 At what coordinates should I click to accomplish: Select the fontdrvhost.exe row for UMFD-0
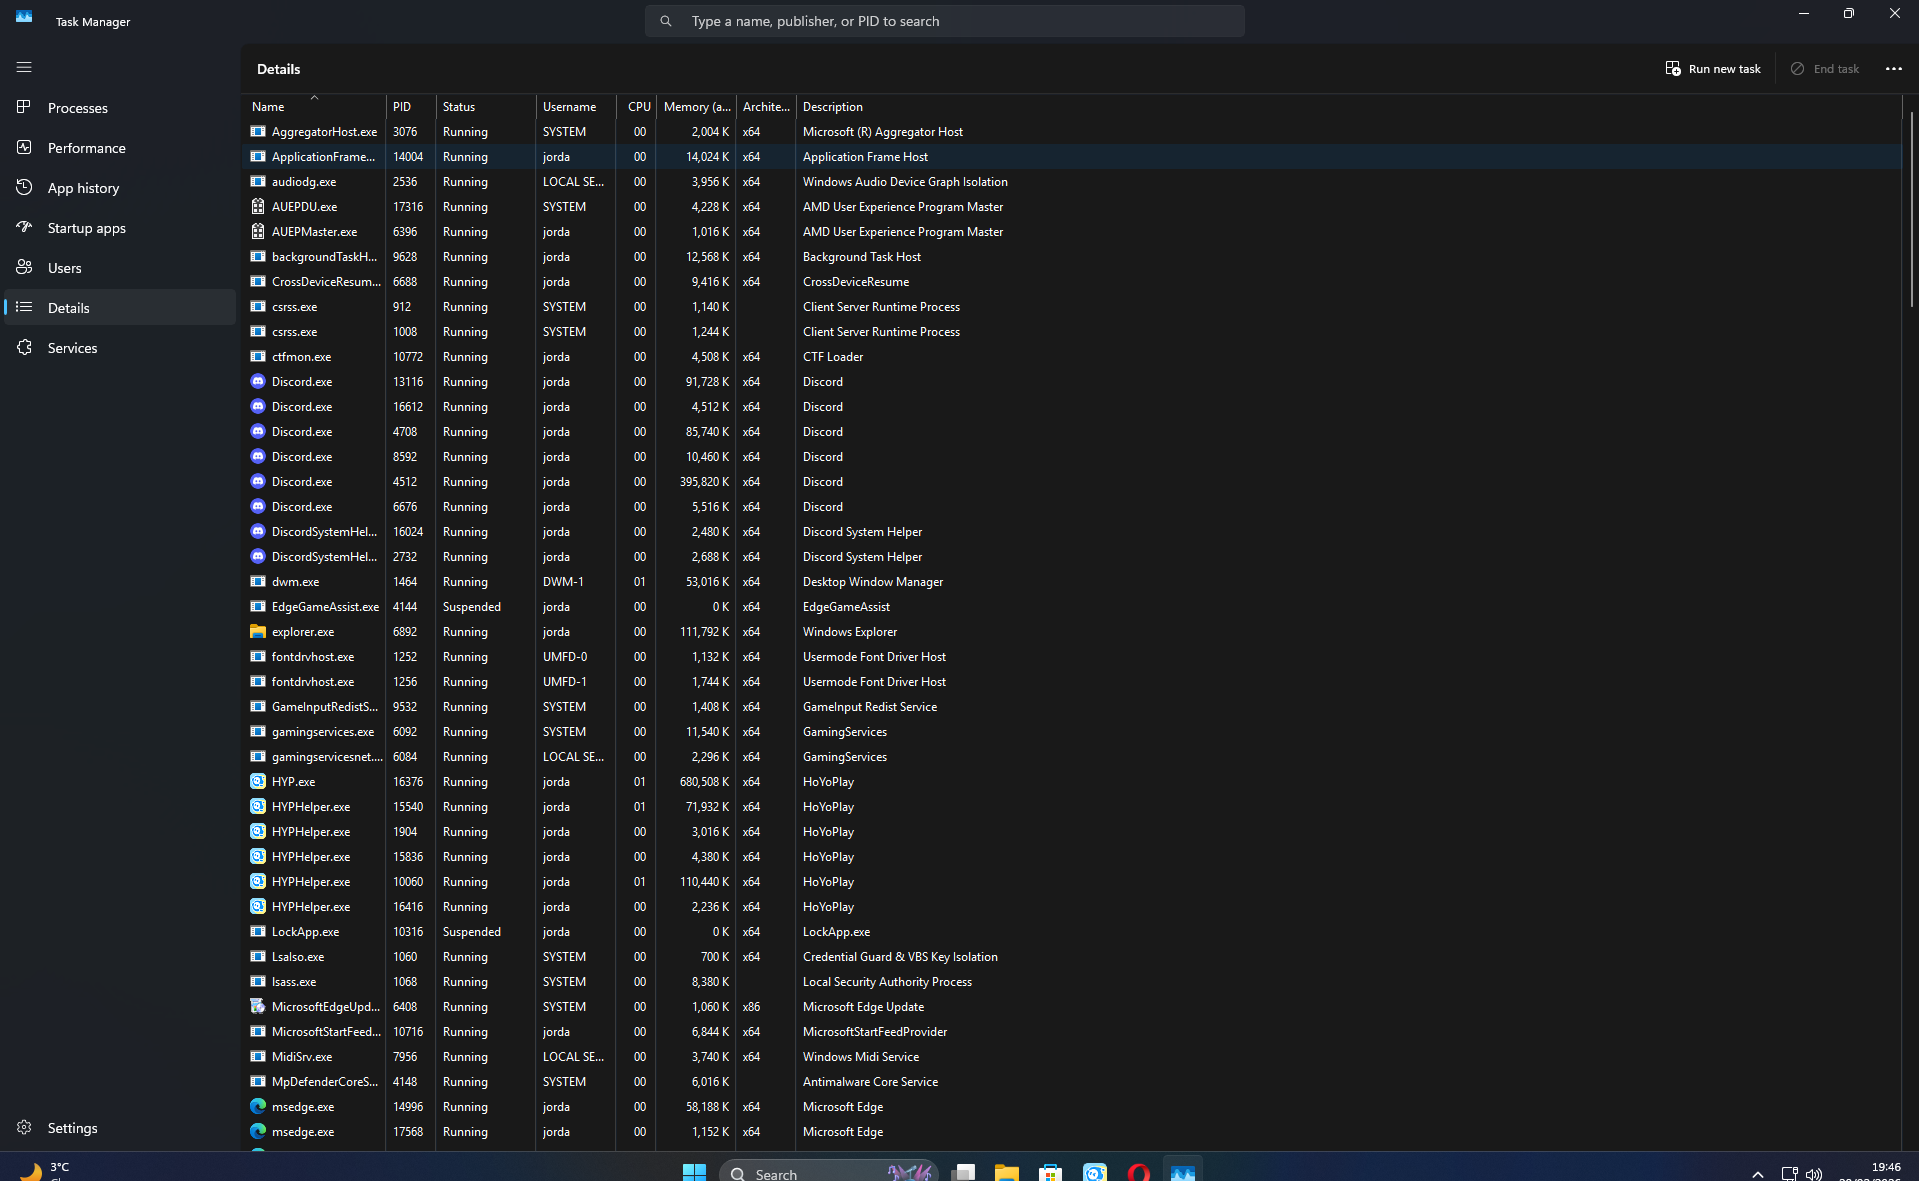(x=1072, y=657)
